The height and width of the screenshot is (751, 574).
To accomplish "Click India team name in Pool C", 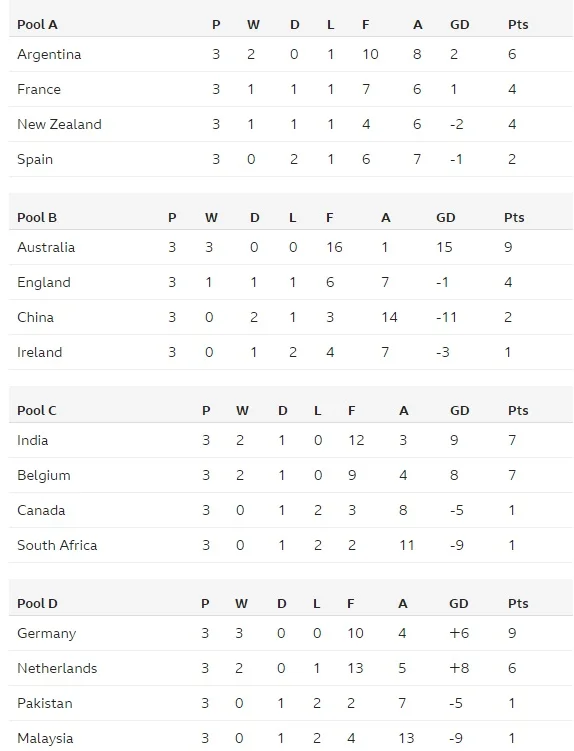I will pos(33,440).
